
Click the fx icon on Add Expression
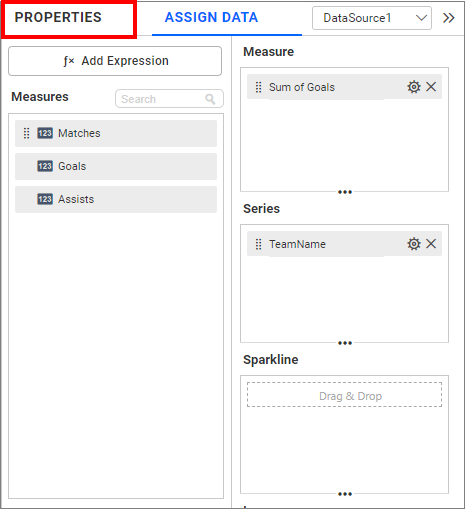tap(69, 61)
